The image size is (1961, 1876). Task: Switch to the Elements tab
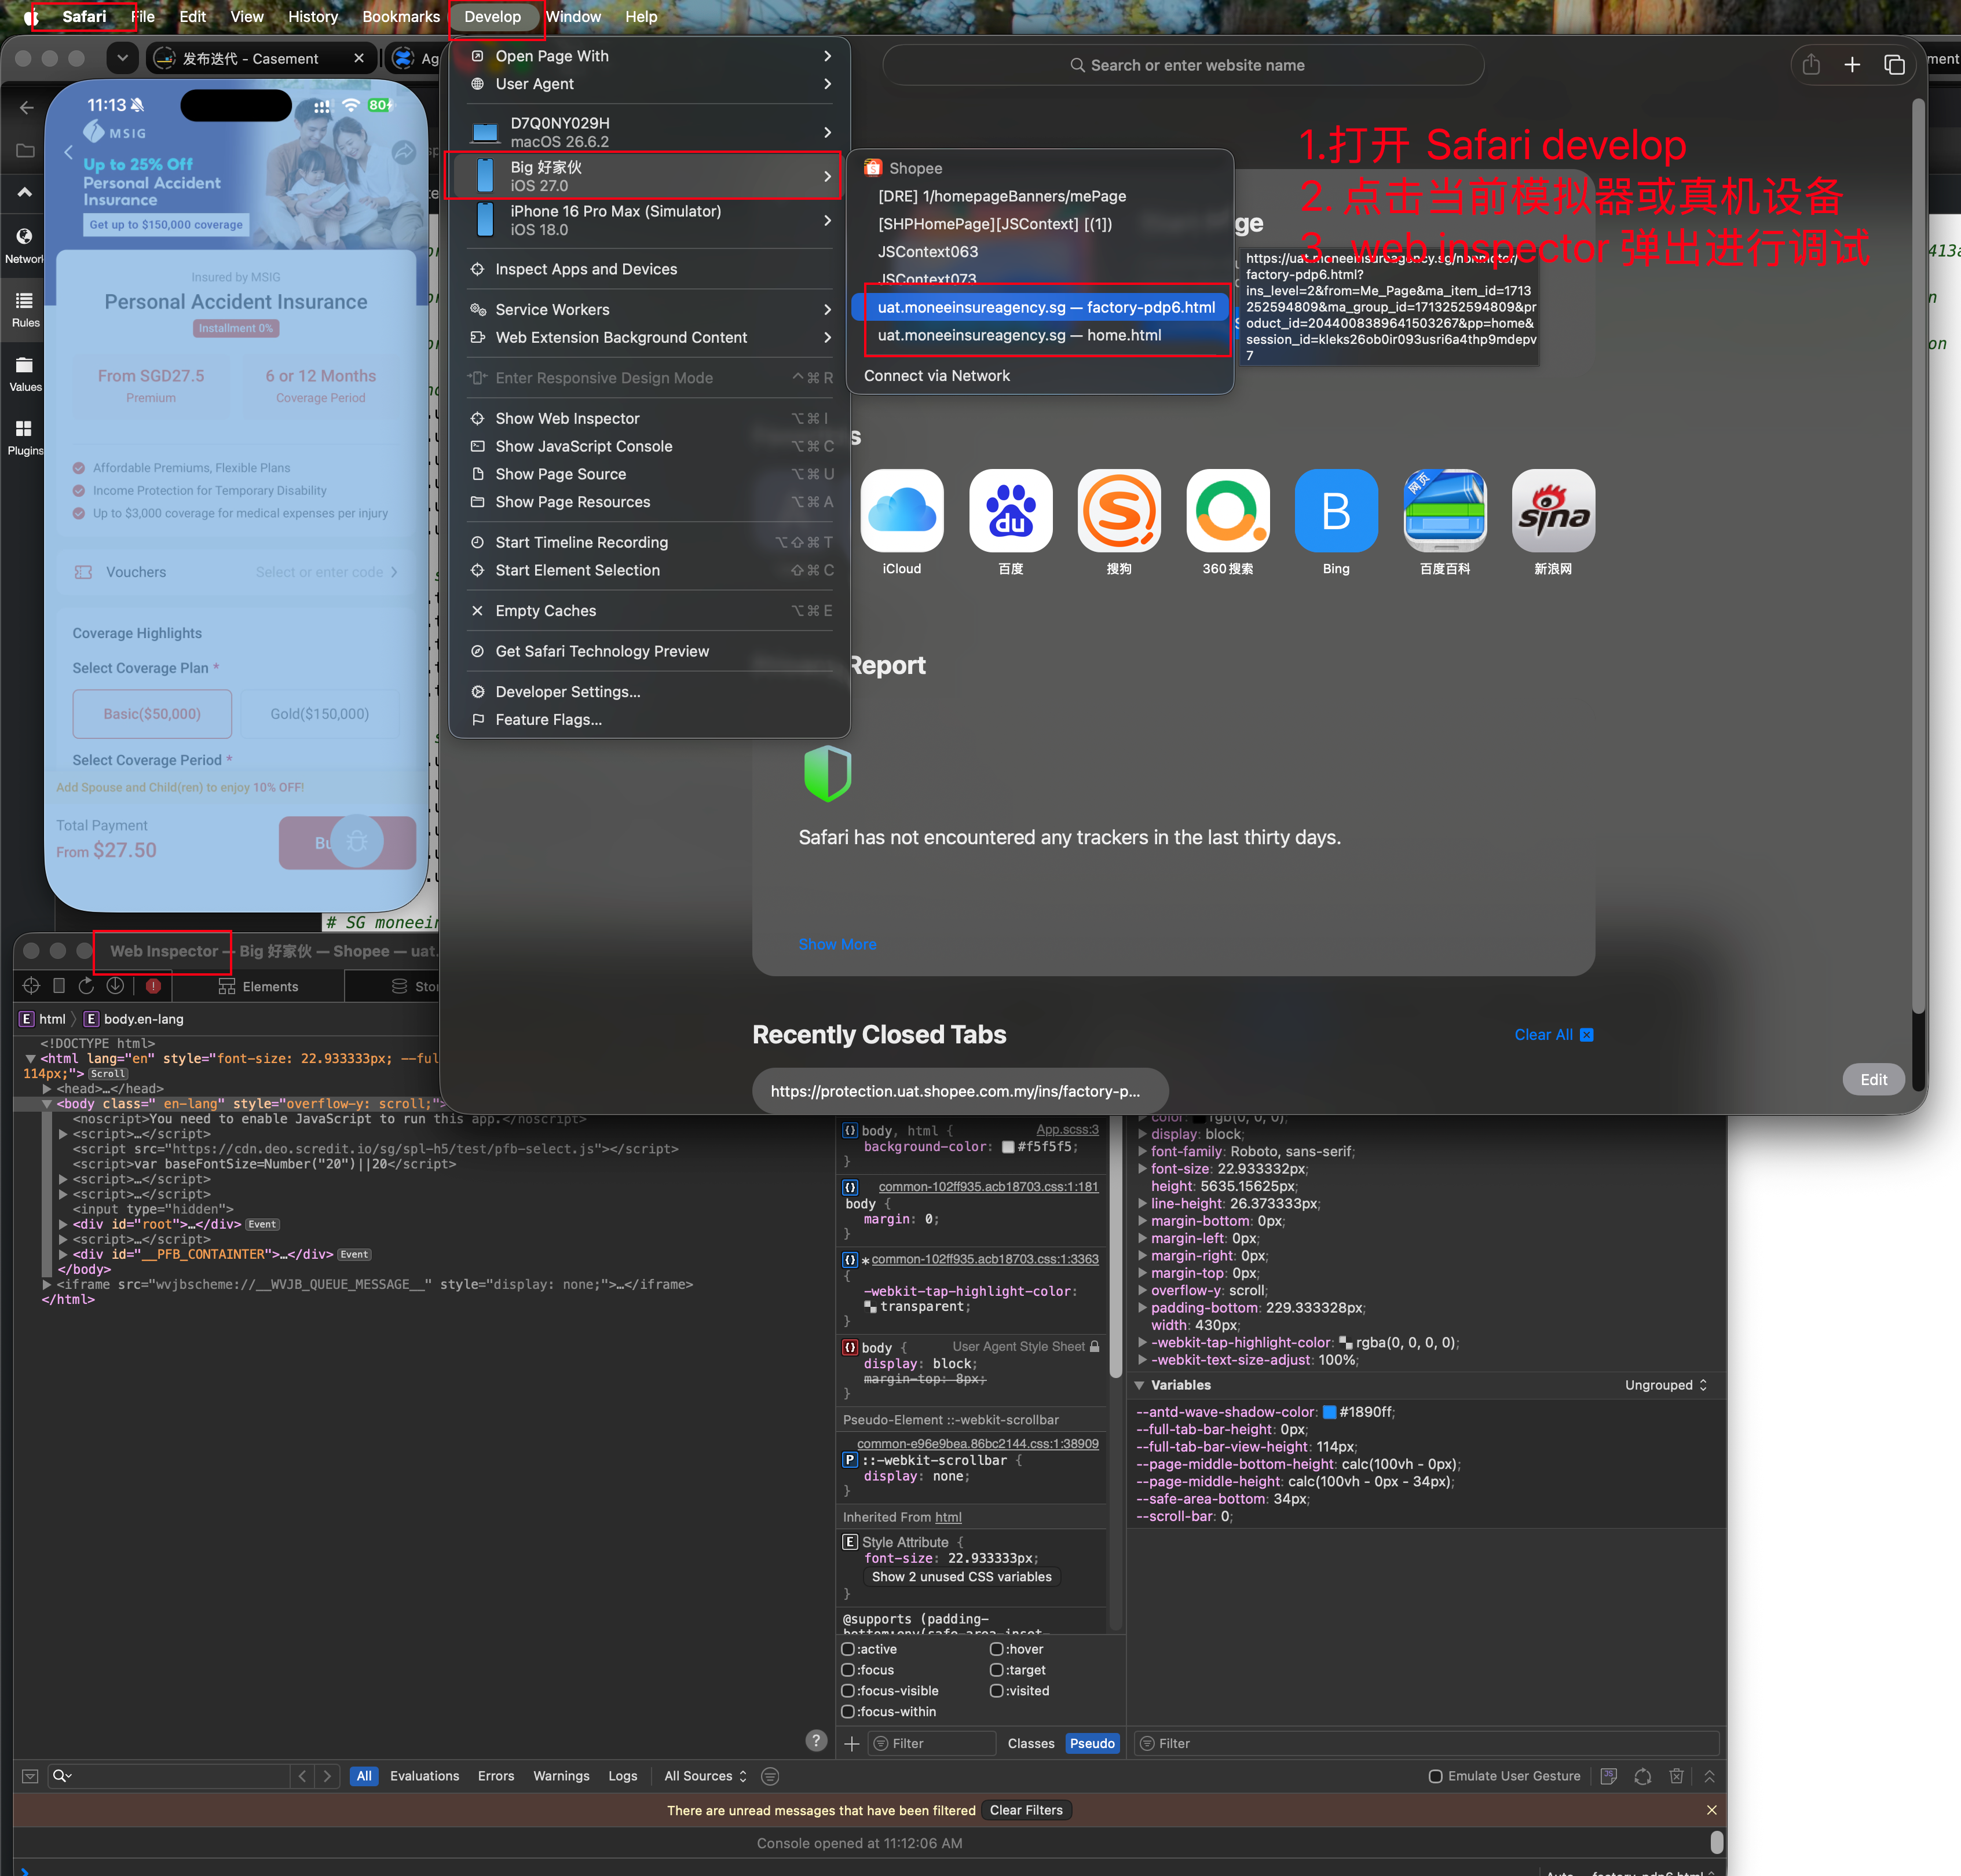[259, 986]
